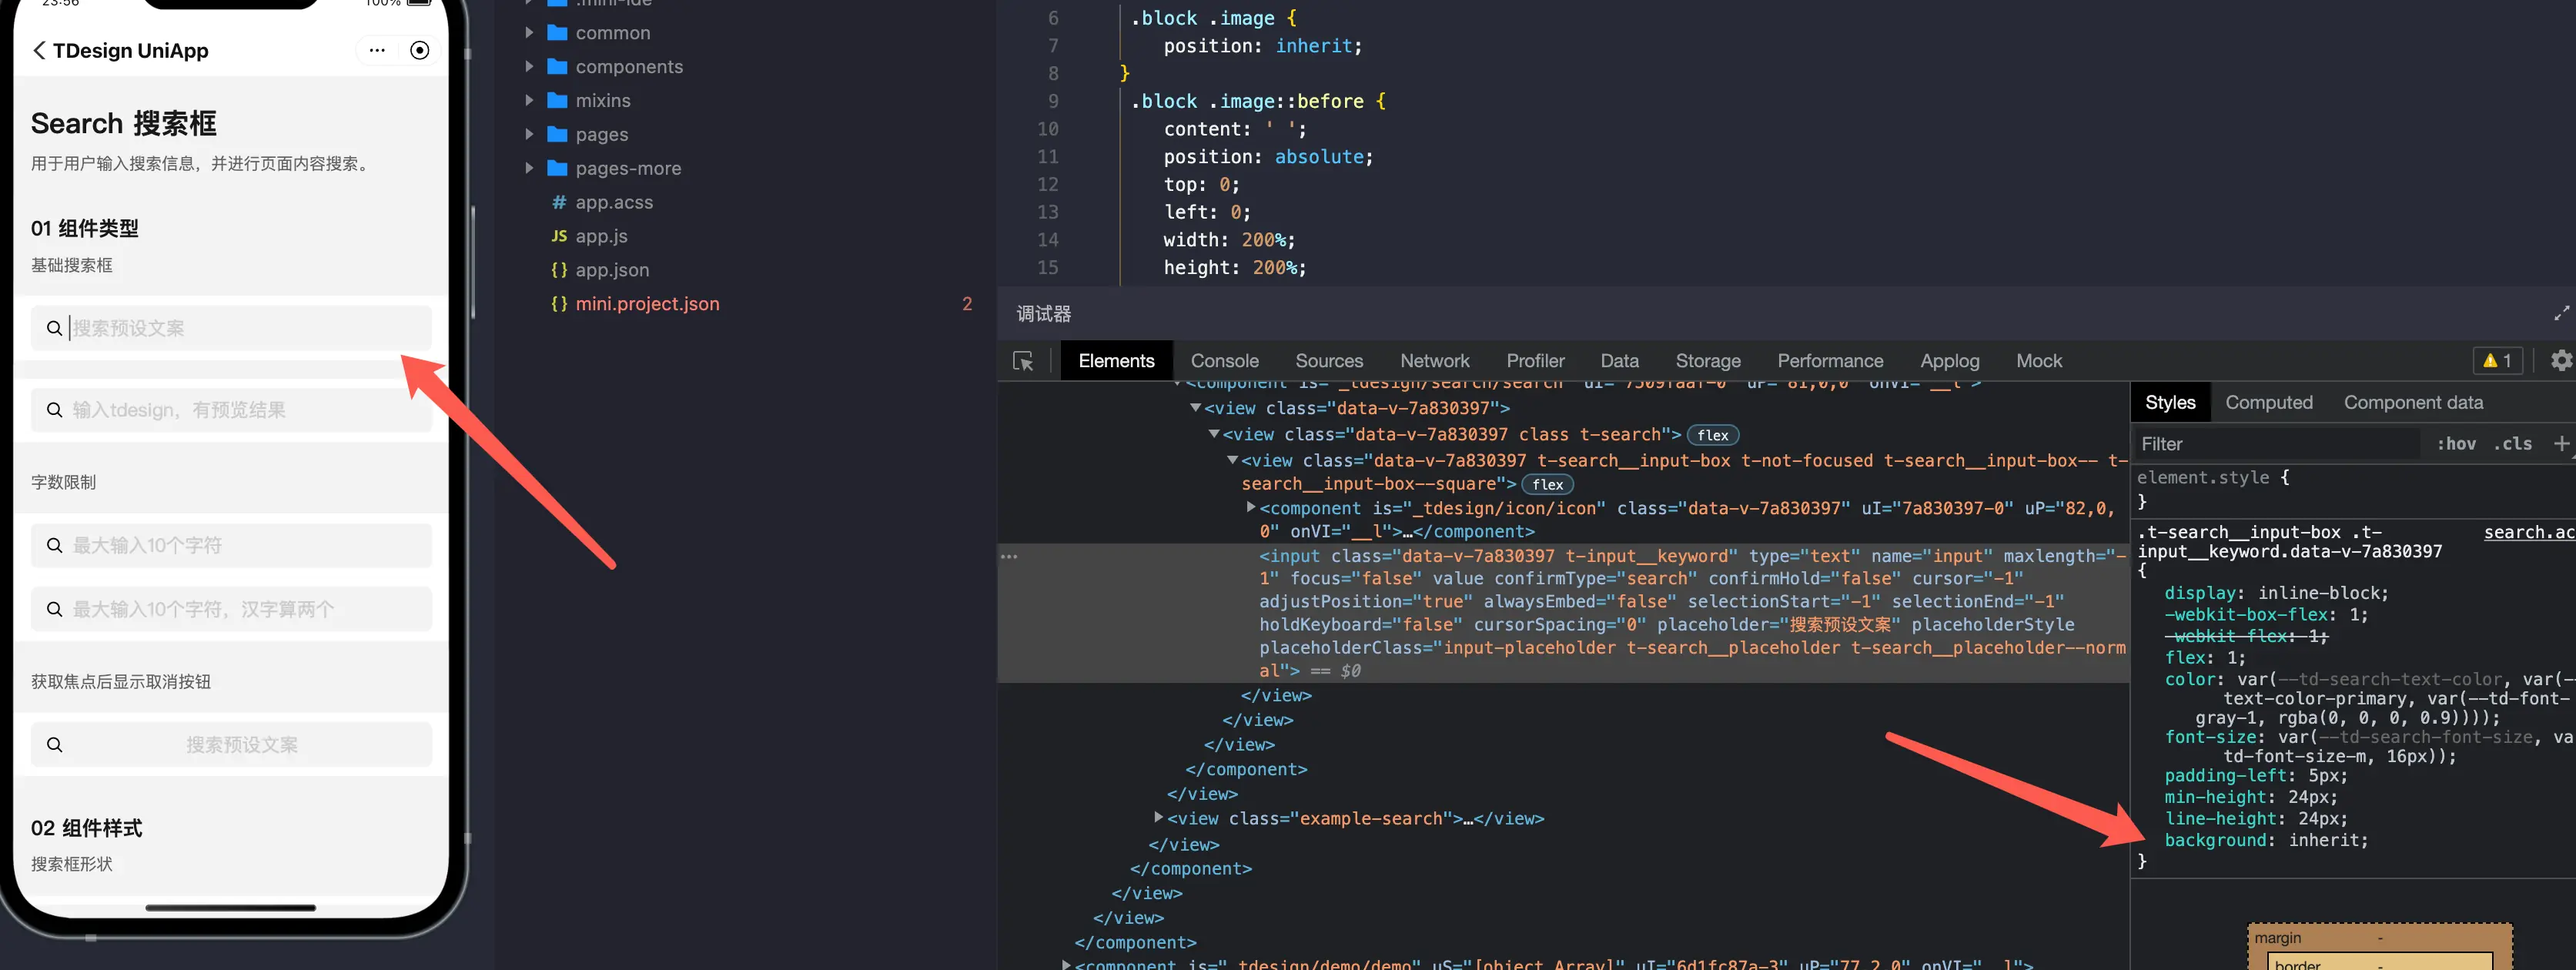Switch to the Network tab
The image size is (2576, 970).
[x=1434, y=361]
